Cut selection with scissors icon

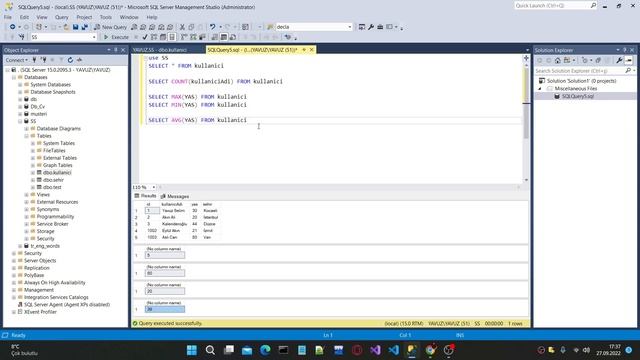(x=182, y=27)
